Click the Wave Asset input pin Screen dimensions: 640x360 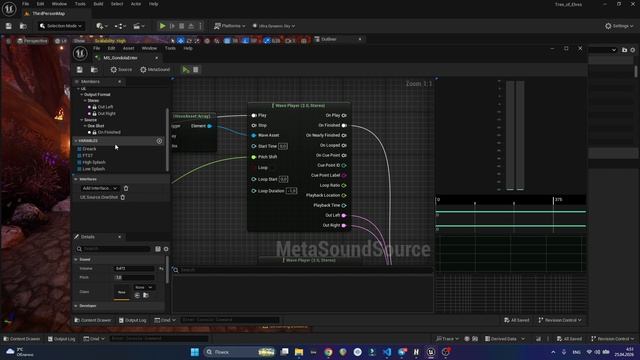coord(254,136)
